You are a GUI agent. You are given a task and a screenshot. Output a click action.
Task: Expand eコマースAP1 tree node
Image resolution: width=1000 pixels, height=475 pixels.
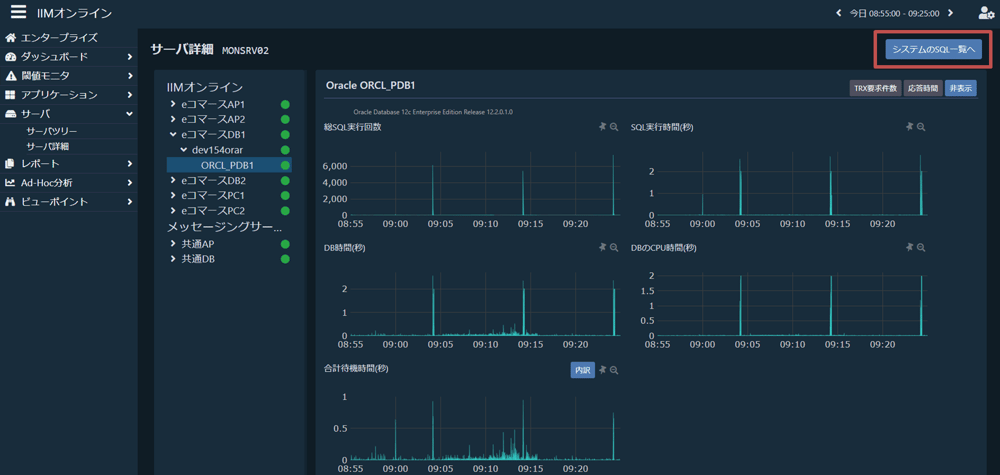(x=173, y=104)
